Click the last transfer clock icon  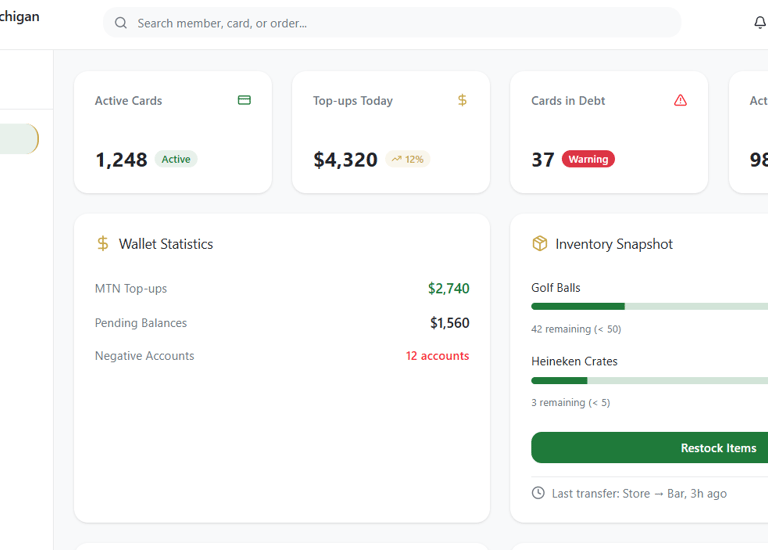point(538,493)
